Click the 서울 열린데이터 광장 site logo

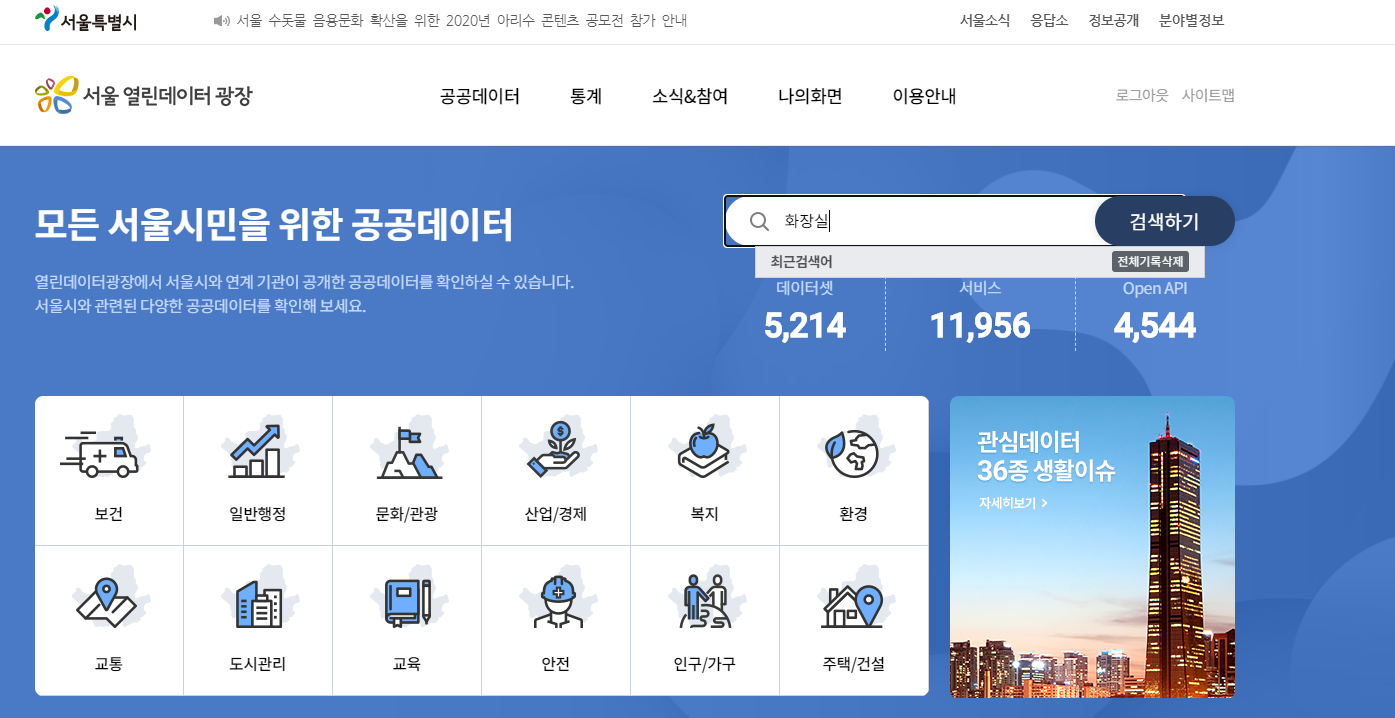[144, 96]
